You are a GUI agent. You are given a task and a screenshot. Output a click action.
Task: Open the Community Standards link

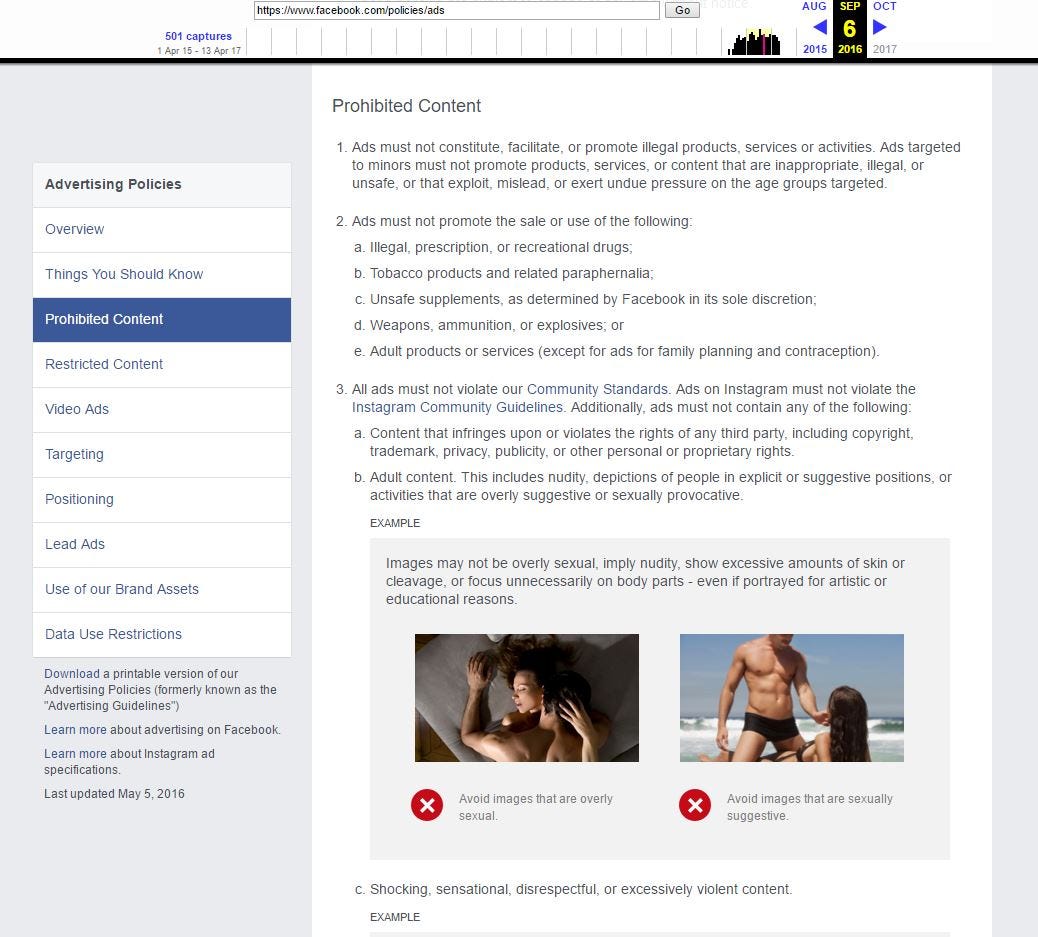coord(596,389)
